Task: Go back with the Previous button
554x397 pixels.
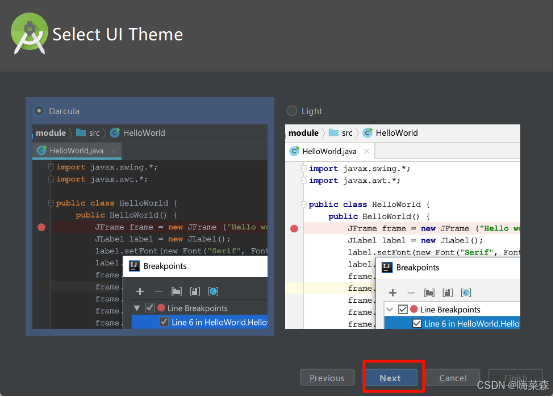Action: tap(327, 378)
